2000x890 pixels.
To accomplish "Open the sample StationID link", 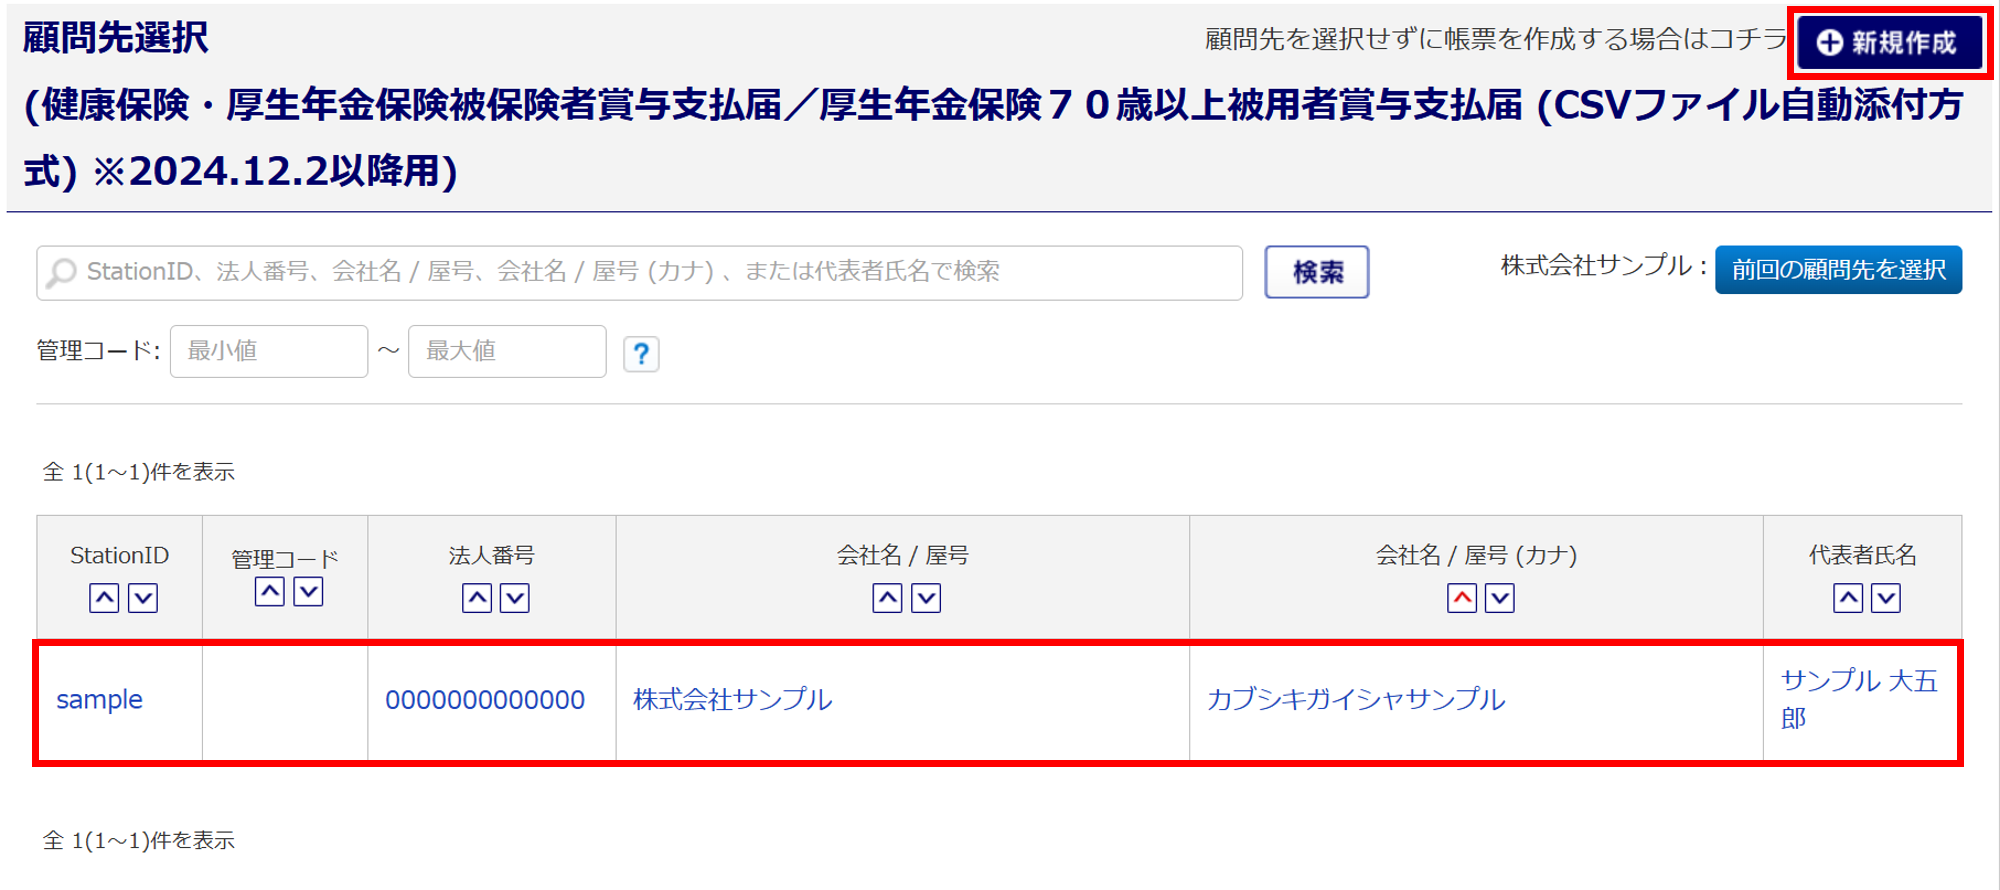I will point(99,699).
